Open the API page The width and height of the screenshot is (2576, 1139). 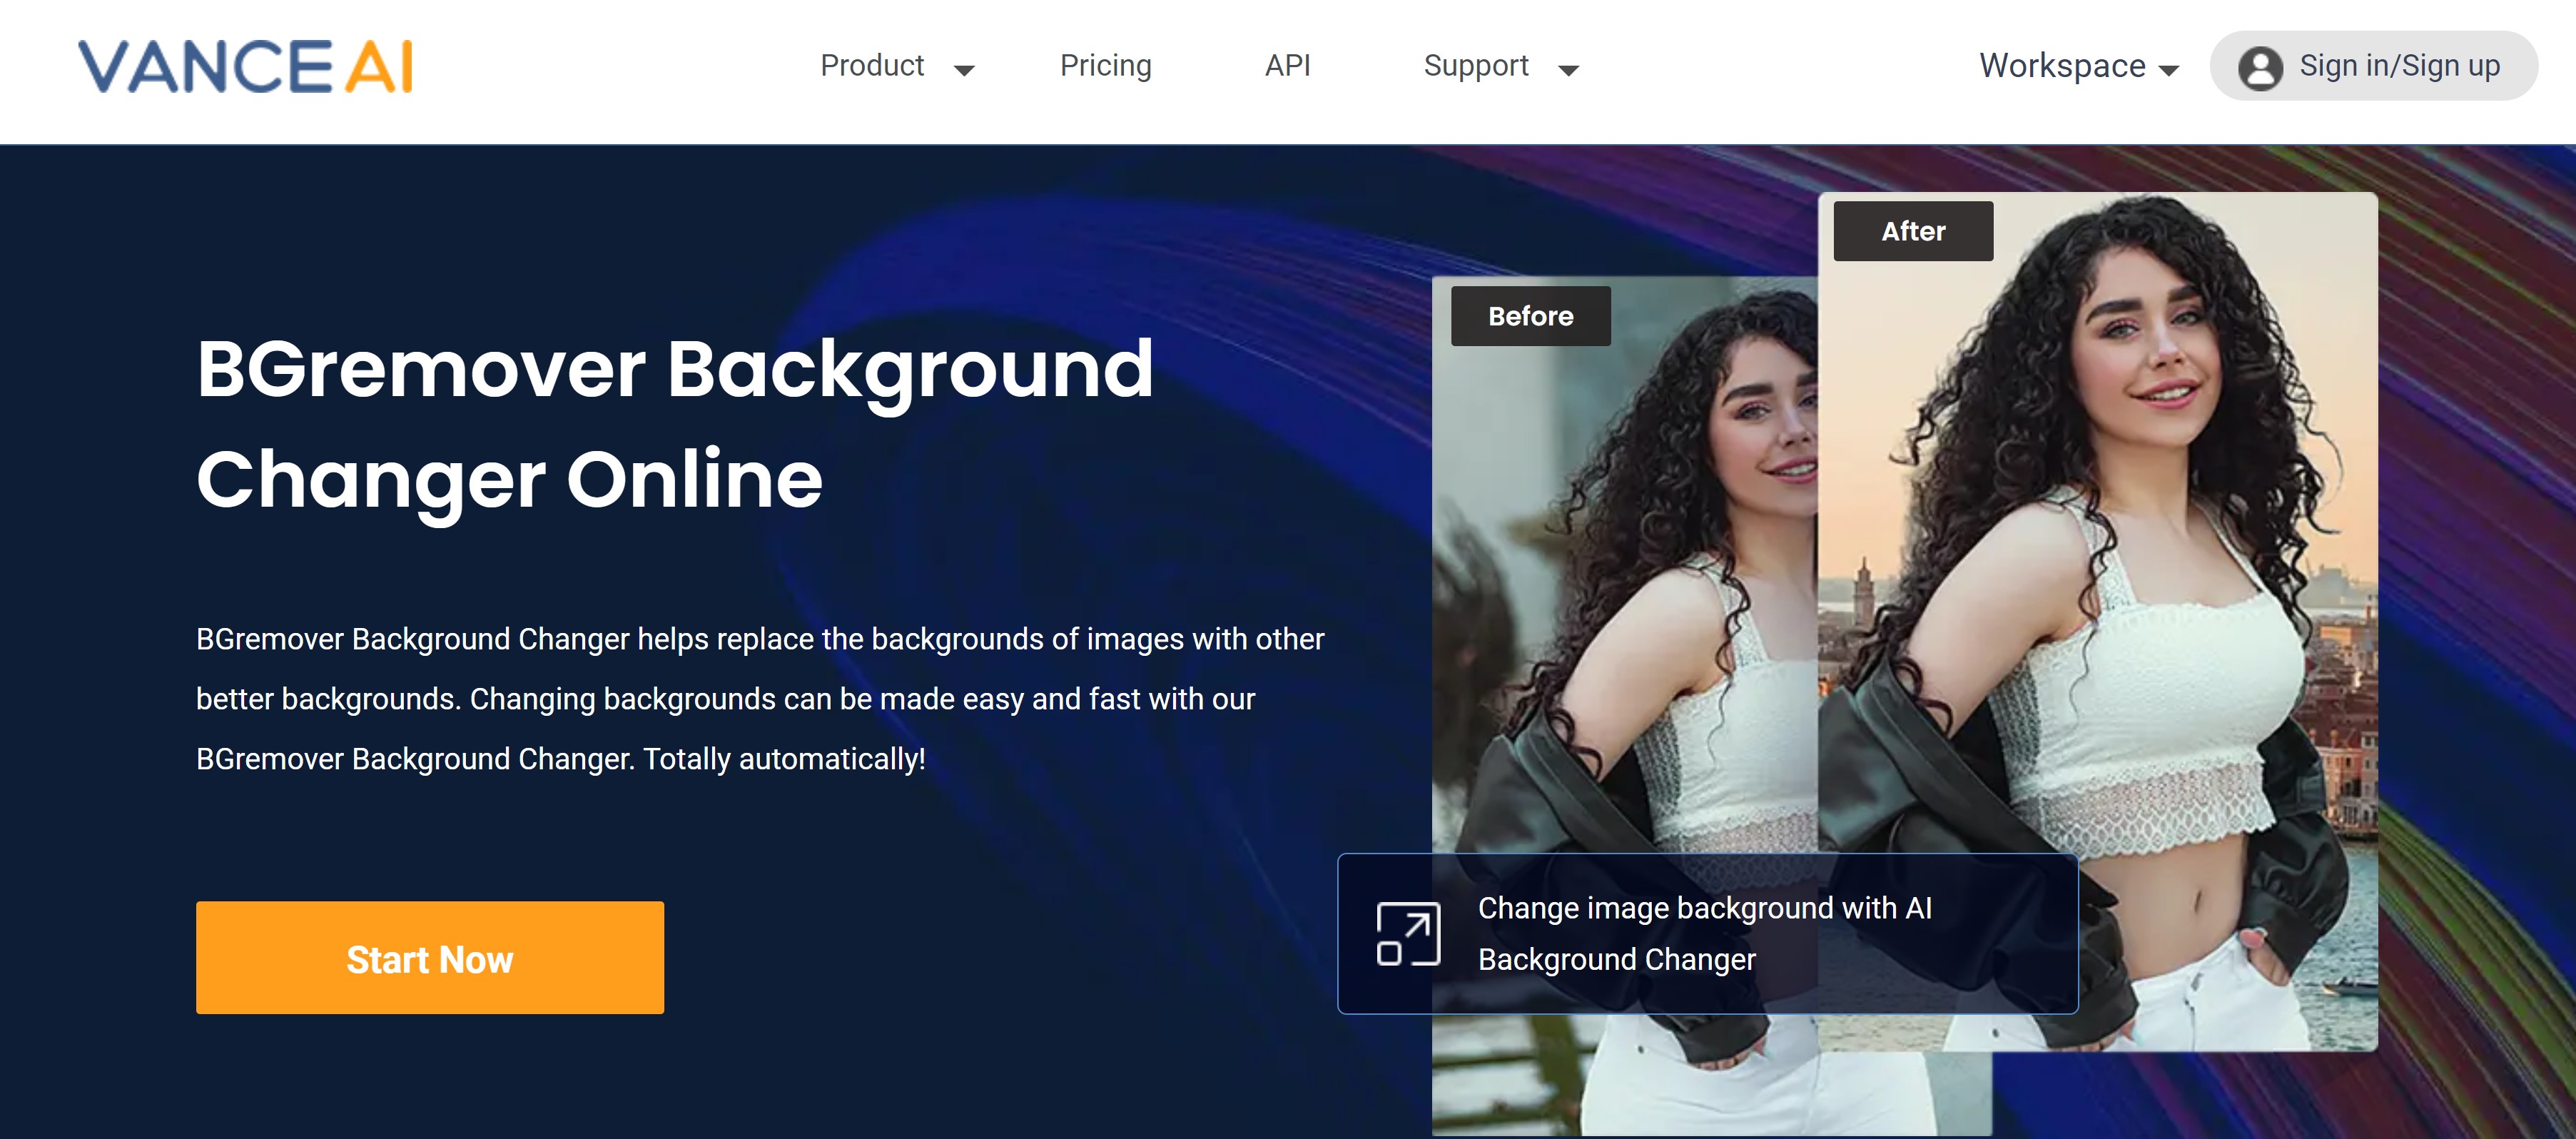point(1287,66)
